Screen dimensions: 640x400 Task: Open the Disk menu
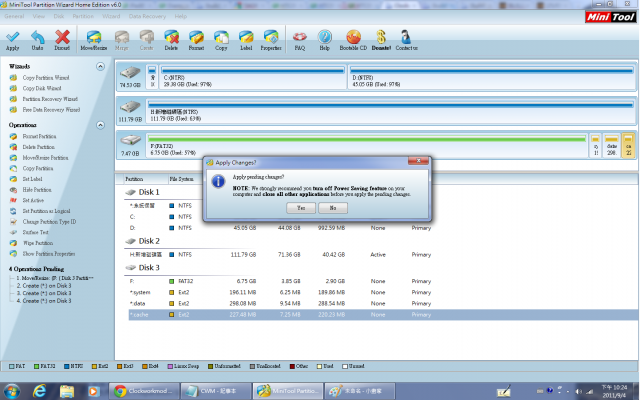click(x=59, y=16)
